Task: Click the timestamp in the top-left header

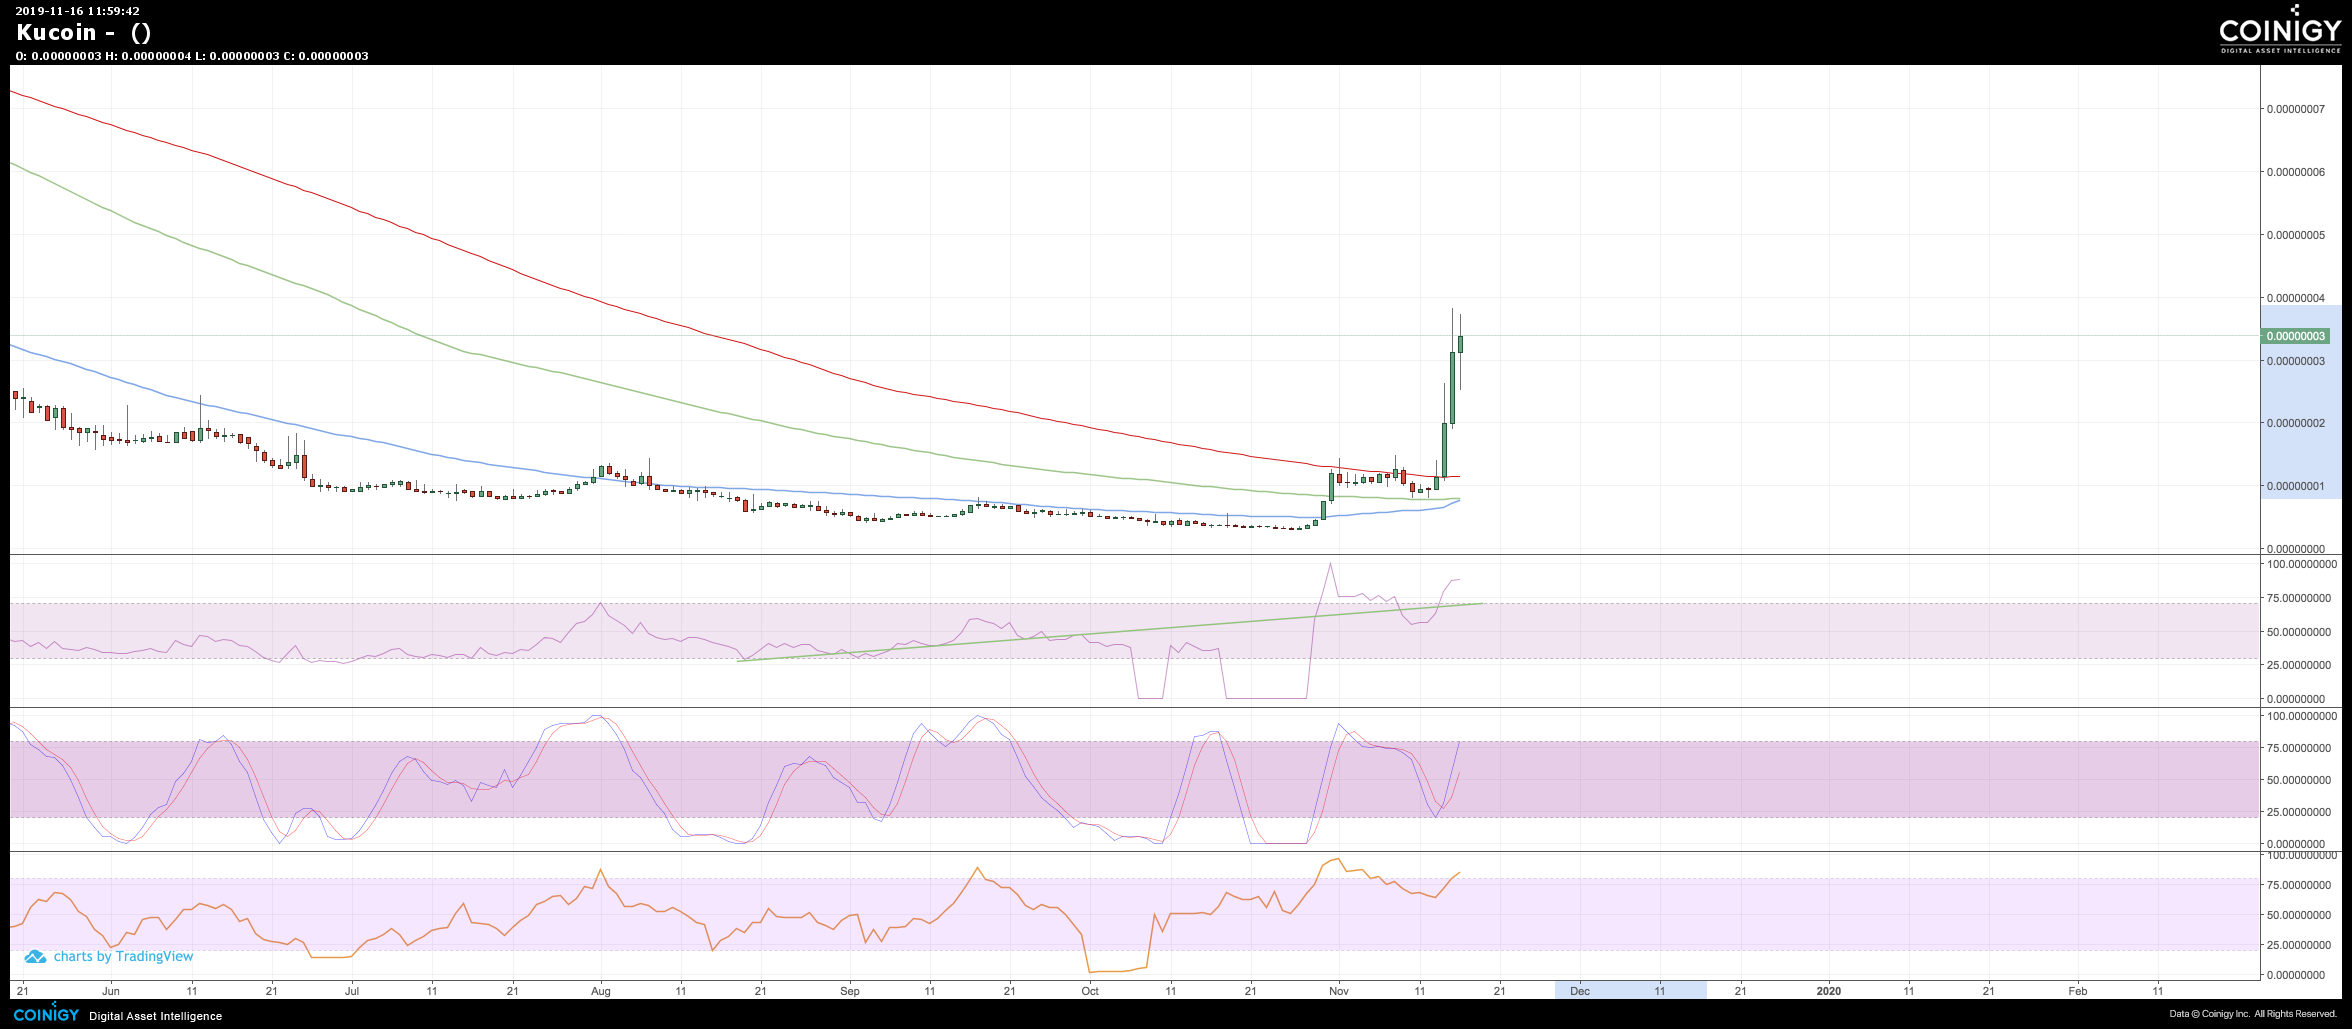Action: (x=77, y=11)
